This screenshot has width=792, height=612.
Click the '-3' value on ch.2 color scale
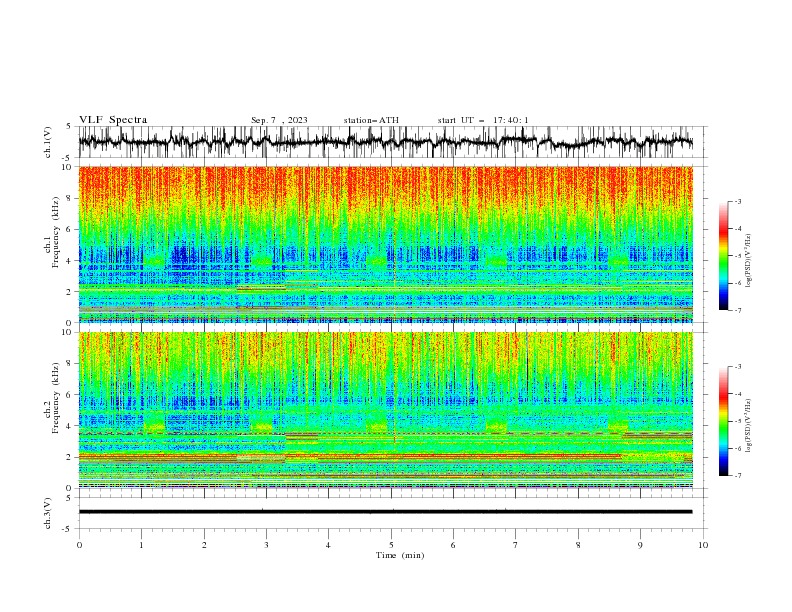coord(738,367)
